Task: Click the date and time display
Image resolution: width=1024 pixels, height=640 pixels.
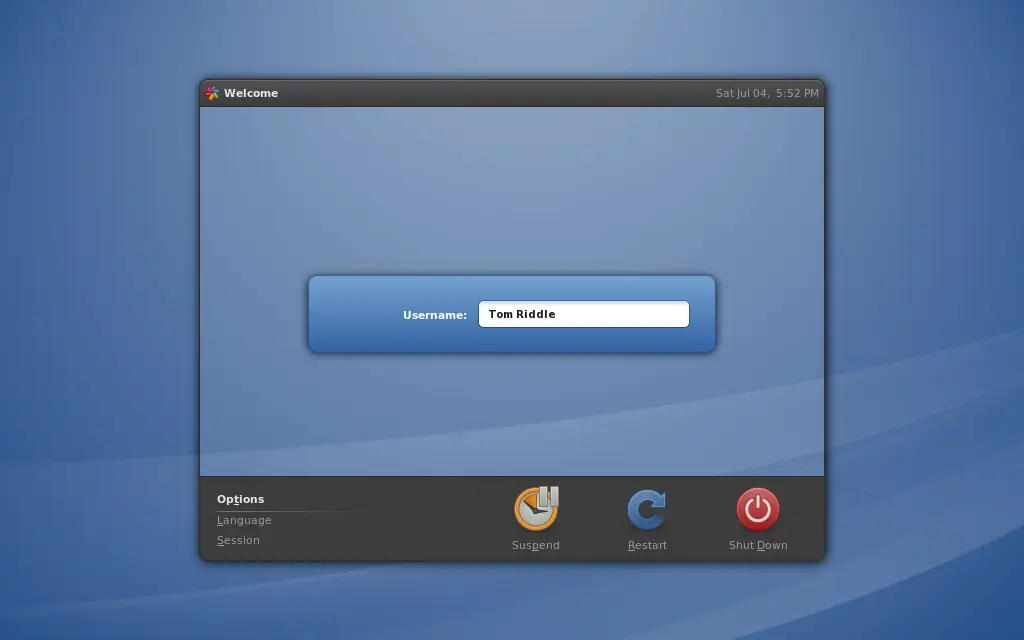Action: (767, 93)
